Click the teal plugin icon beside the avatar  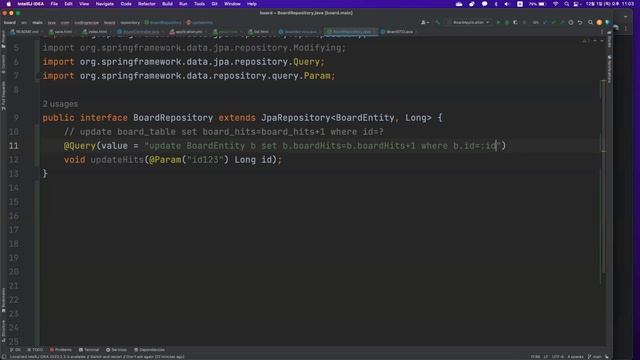(607, 22)
